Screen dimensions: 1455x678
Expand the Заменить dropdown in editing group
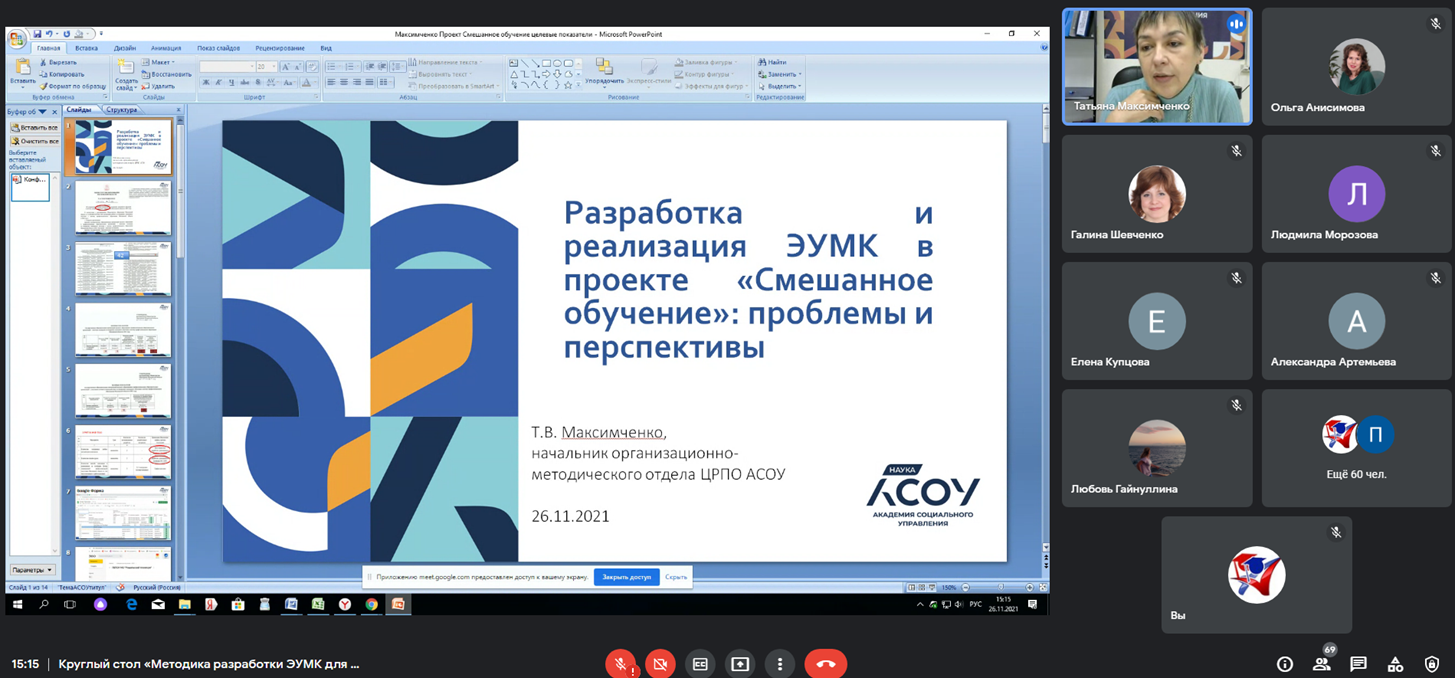coord(782,74)
